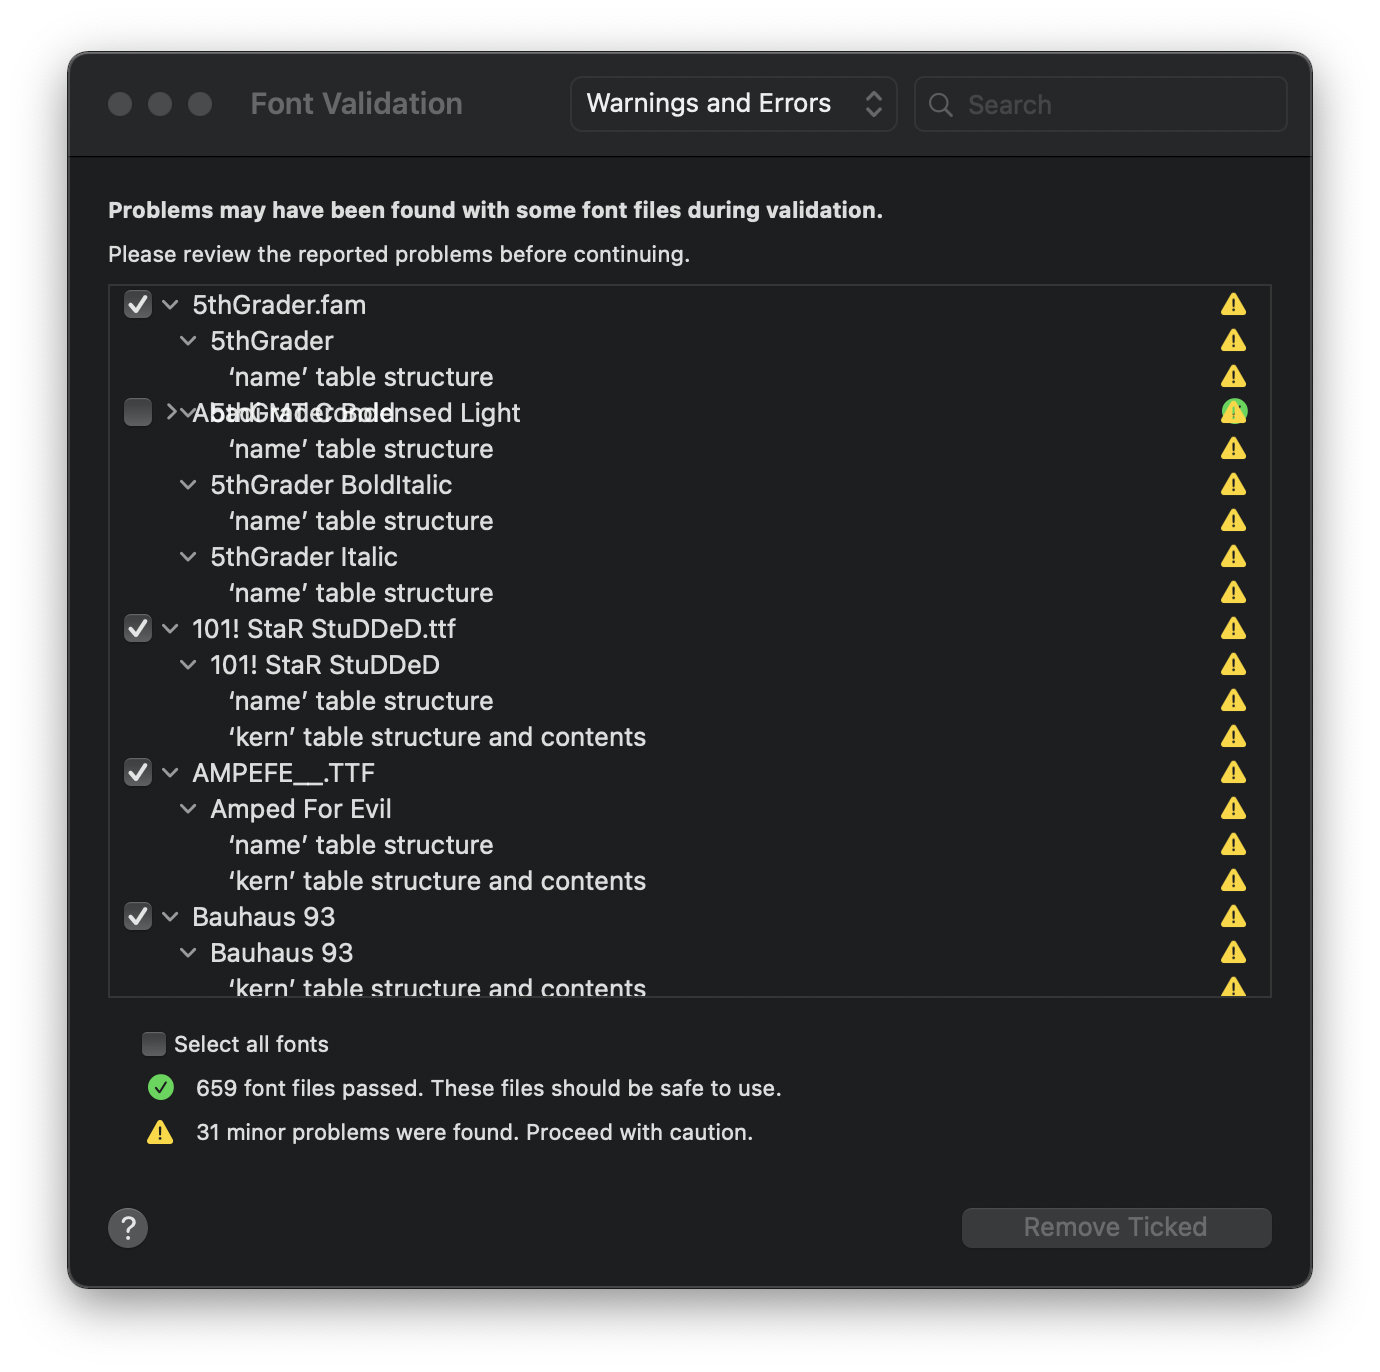Collapse the 5thGrader BoldItalic entry
Screen dimensions: 1380x1372
click(x=188, y=485)
